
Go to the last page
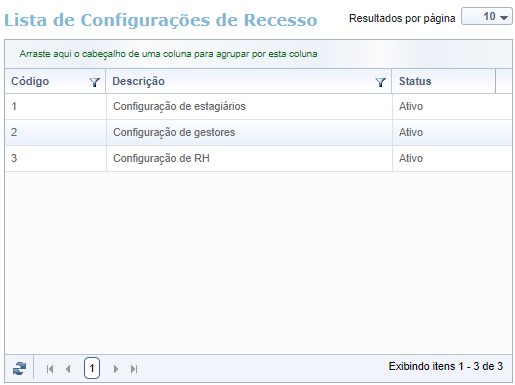coord(134,369)
